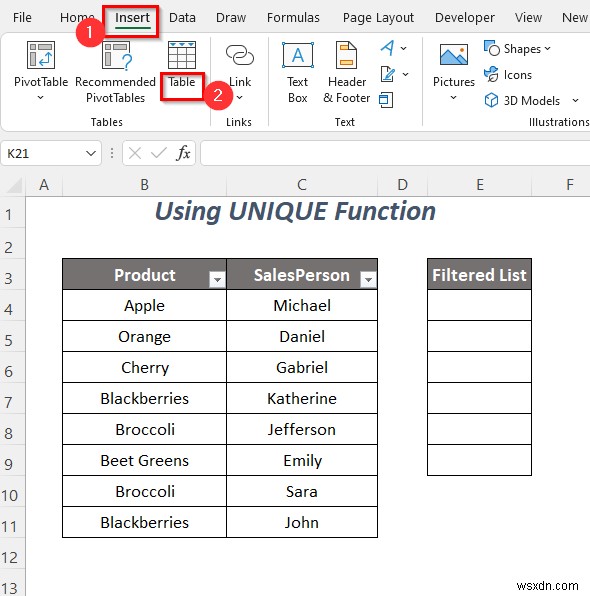Click the Pictures icon
This screenshot has width=590, height=596.
[x=454, y=55]
